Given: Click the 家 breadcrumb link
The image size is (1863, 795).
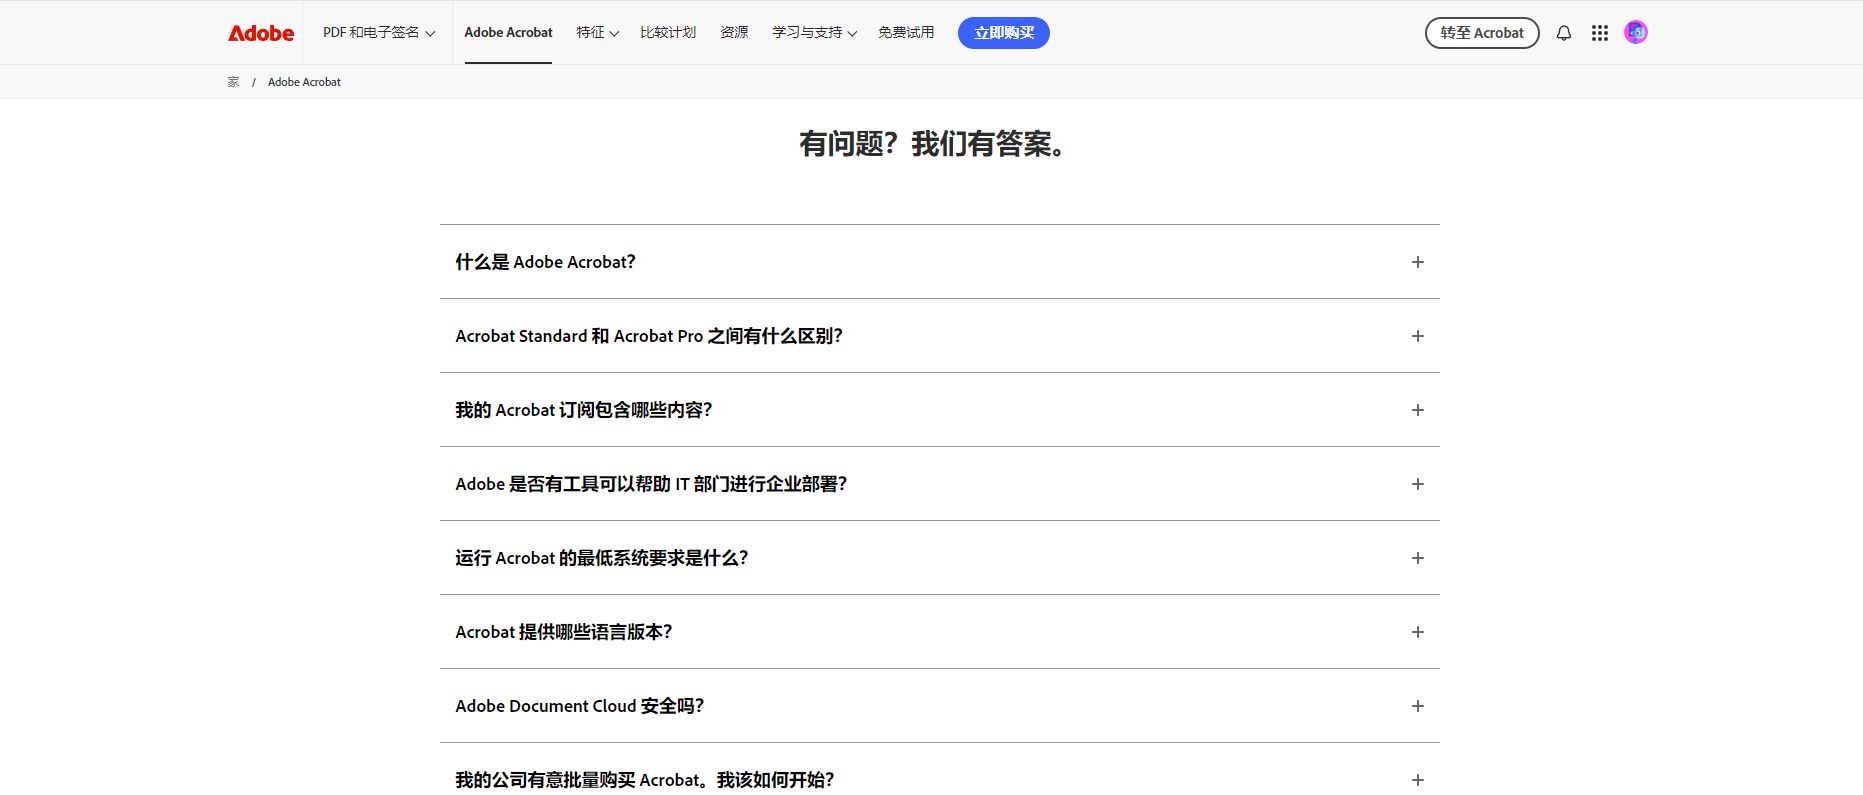Looking at the screenshot, I should (x=233, y=82).
